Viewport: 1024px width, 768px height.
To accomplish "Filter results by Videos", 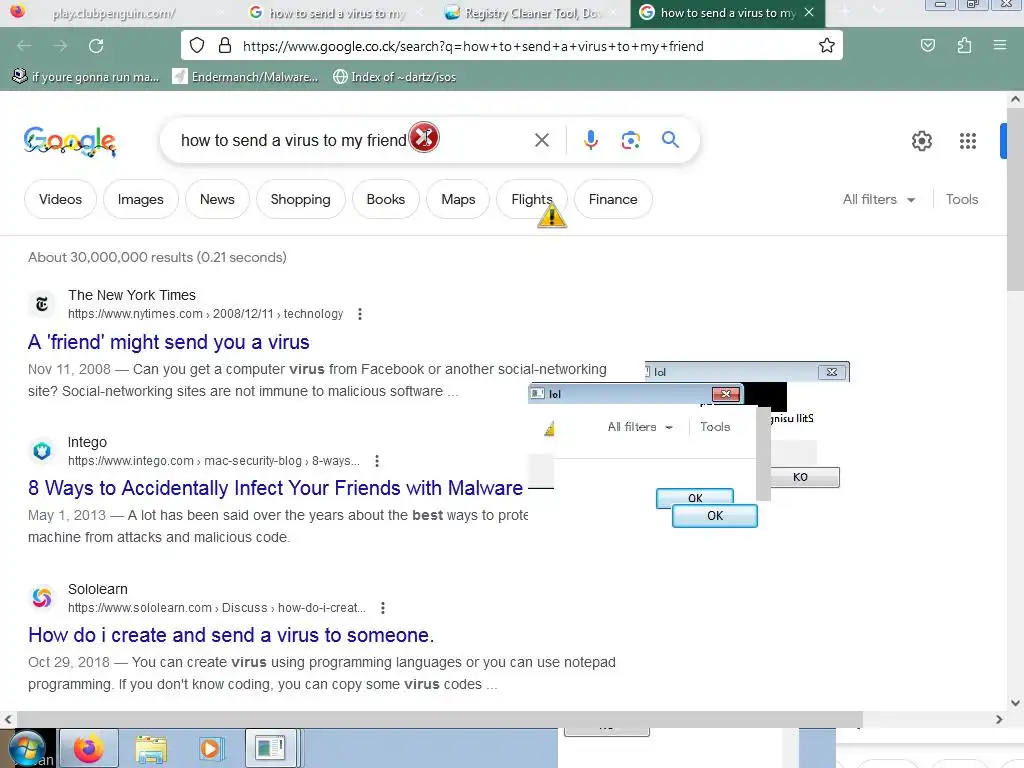I will click(60, 199).
